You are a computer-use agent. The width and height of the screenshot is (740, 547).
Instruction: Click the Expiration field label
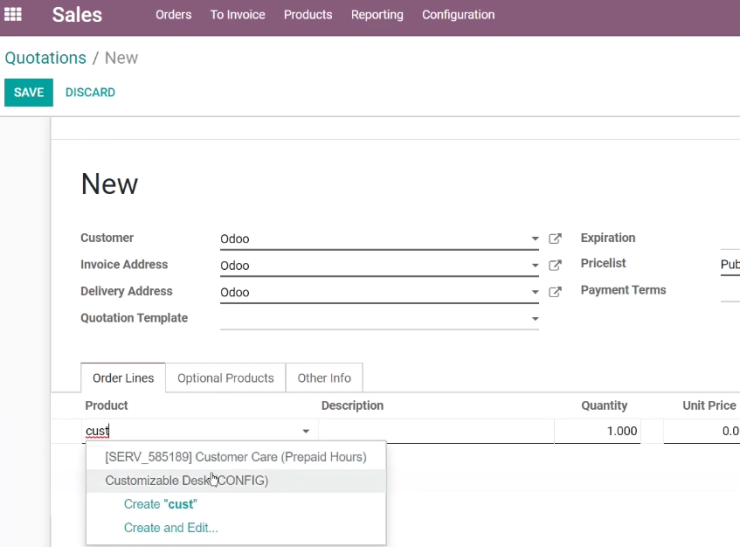coord(608,238)
